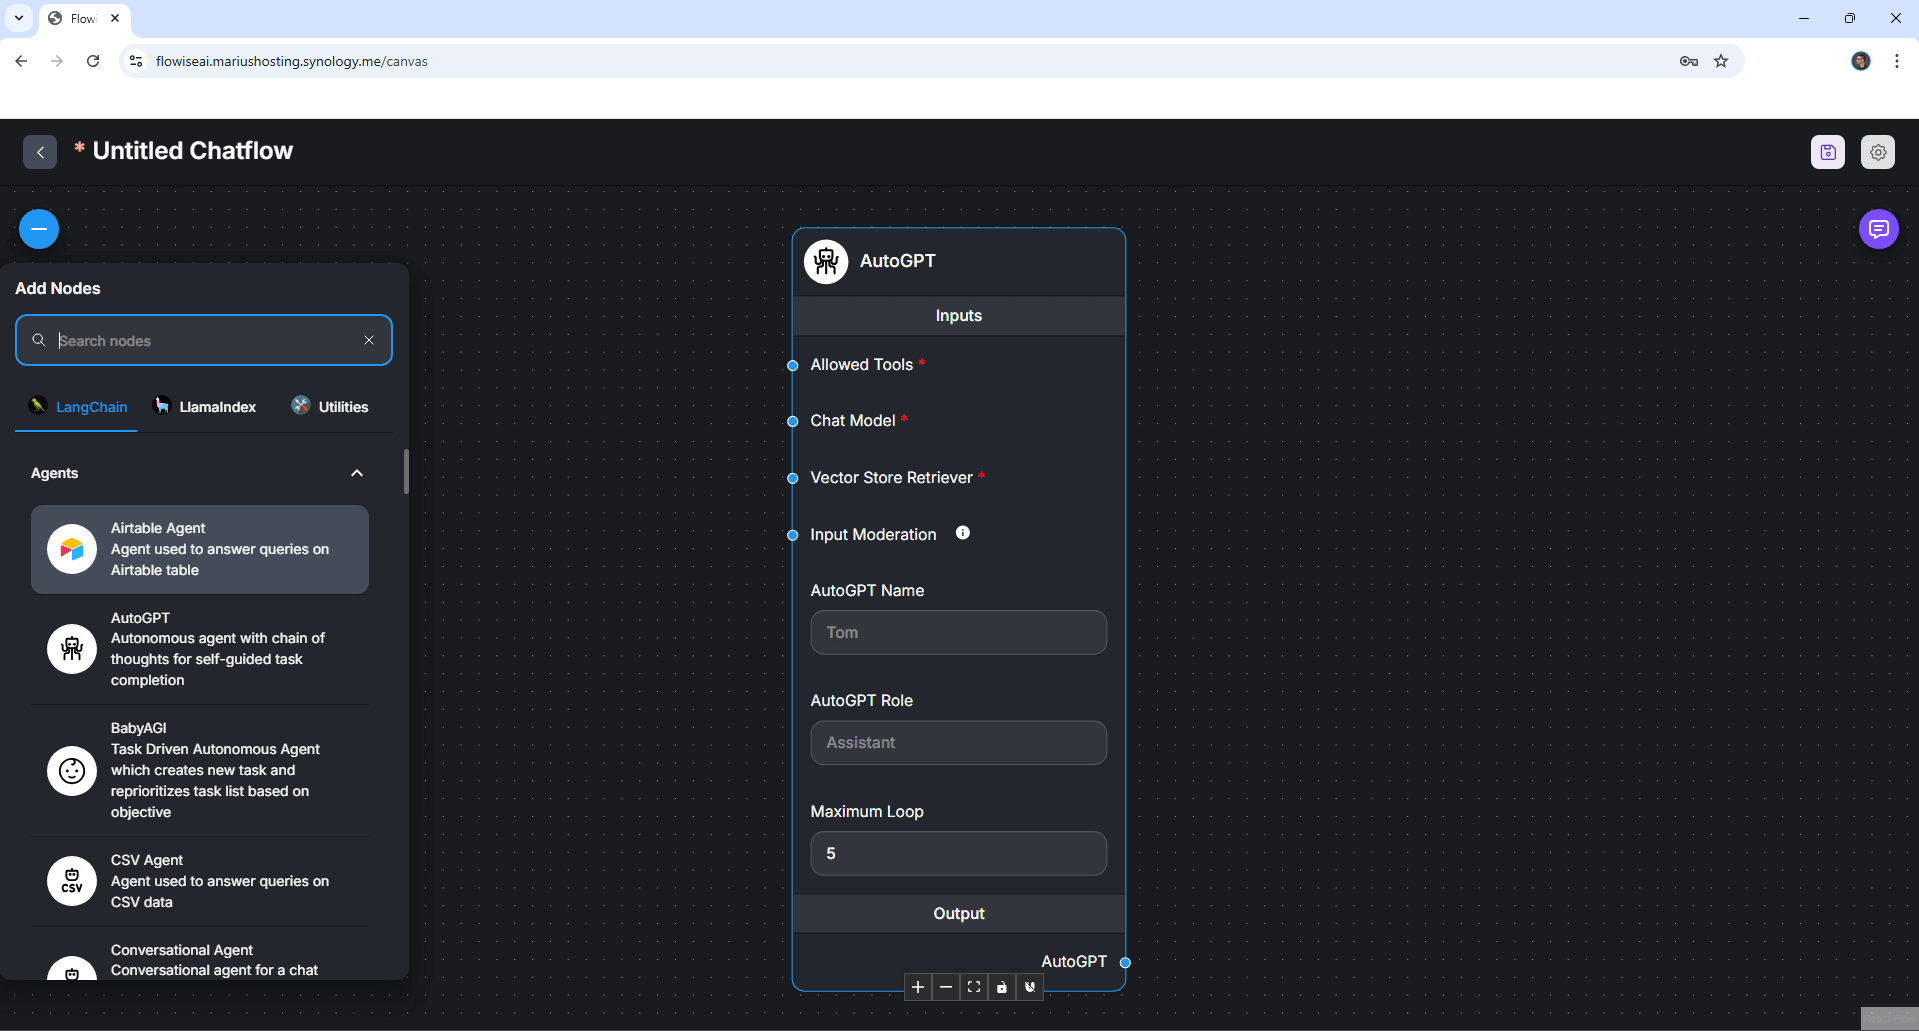Click the address bar URL
Viewport: 1919px width, 1031px height.
(292, 61)
